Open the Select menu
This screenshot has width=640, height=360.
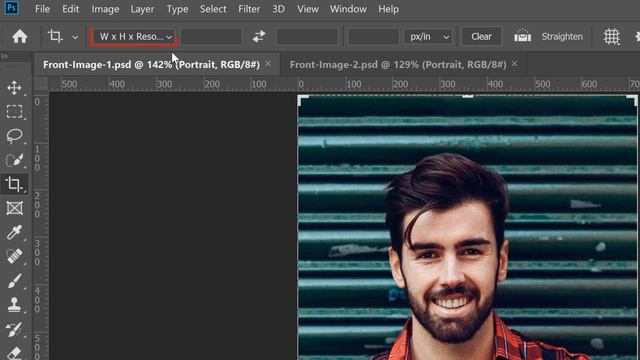point(213,9)
